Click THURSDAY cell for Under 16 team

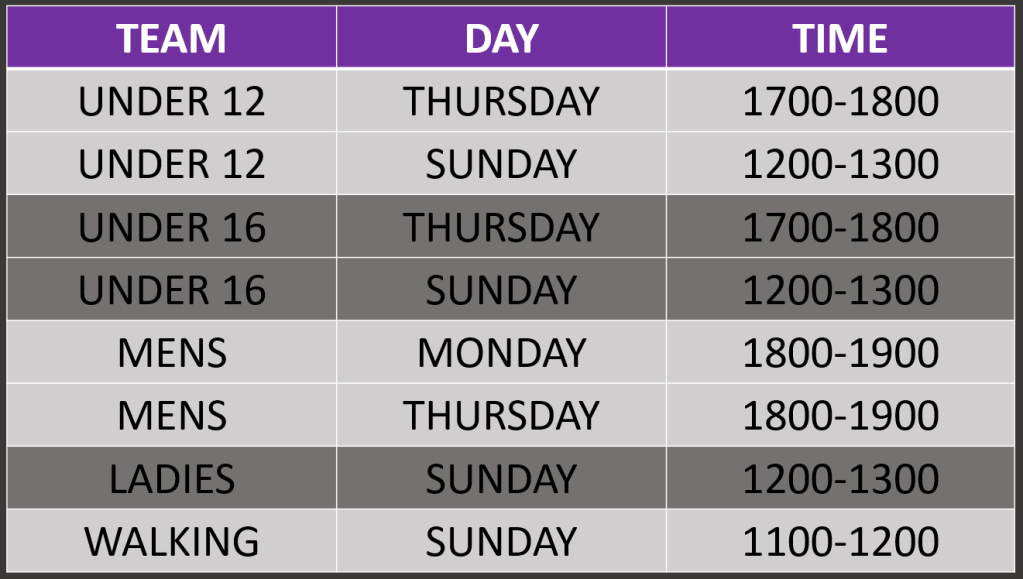tap(501, 227)
